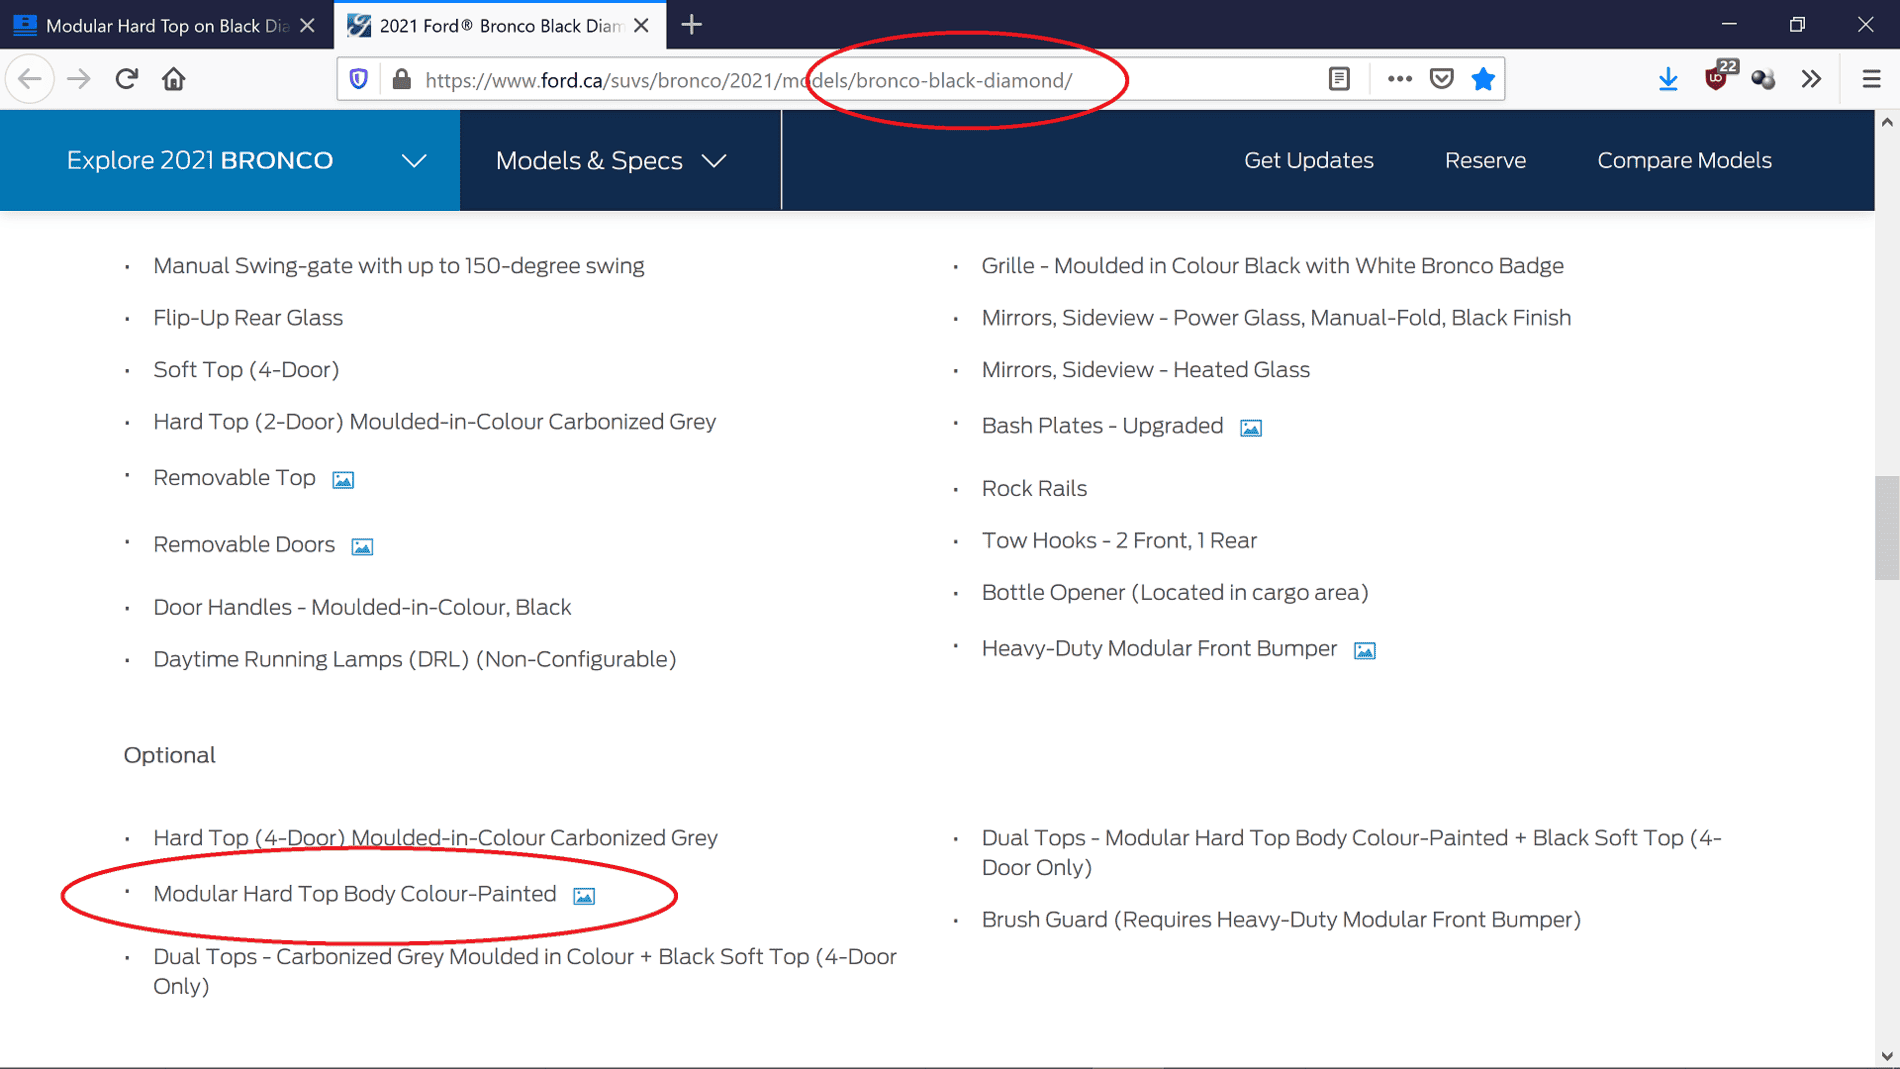Viewport: 1900px width, 1069px height.
Task: Click the Soft Top (4-Door) item
Action: (x=246, y=370)
